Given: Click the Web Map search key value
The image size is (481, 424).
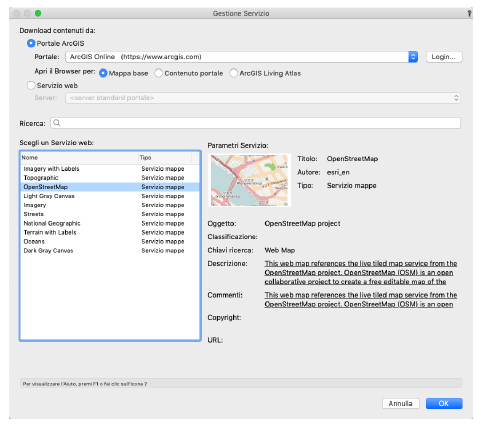Looking at the screenshot, I should [x=280, y=250].
